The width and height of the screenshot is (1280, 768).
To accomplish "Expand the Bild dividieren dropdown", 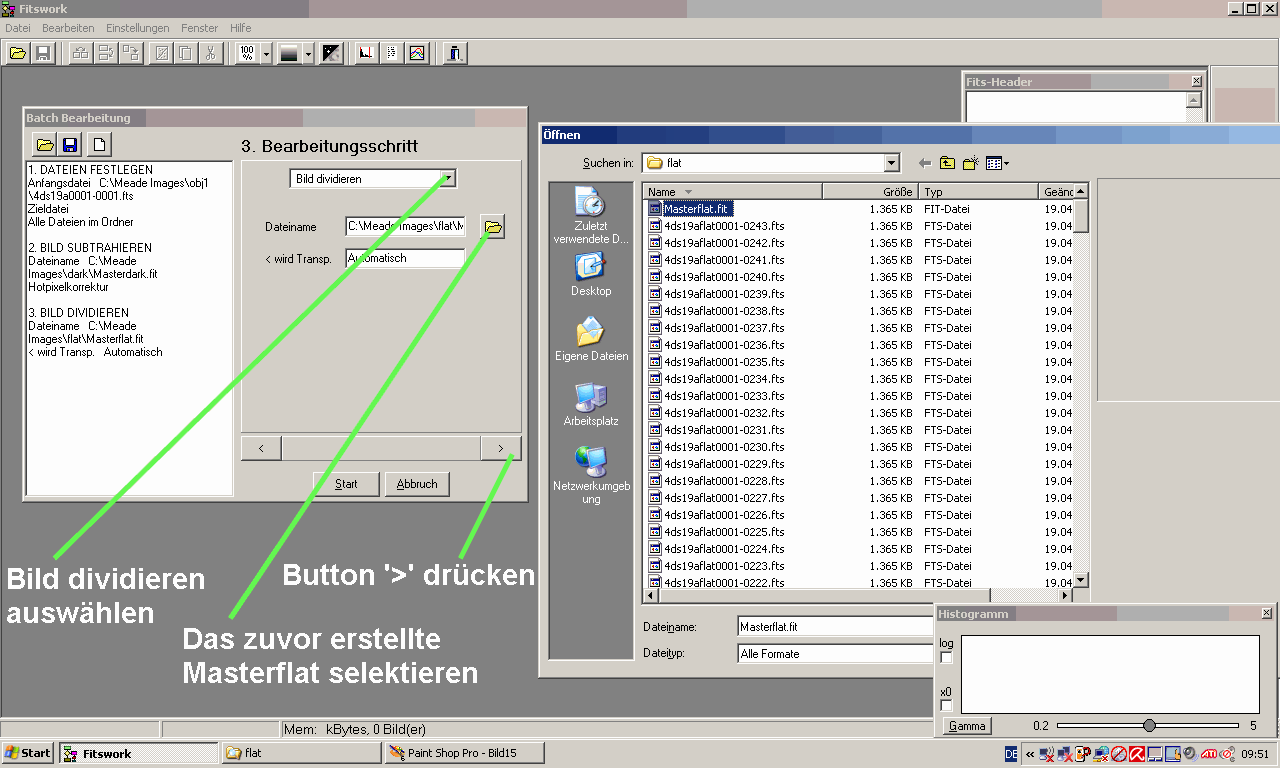I will click(449, 179).
